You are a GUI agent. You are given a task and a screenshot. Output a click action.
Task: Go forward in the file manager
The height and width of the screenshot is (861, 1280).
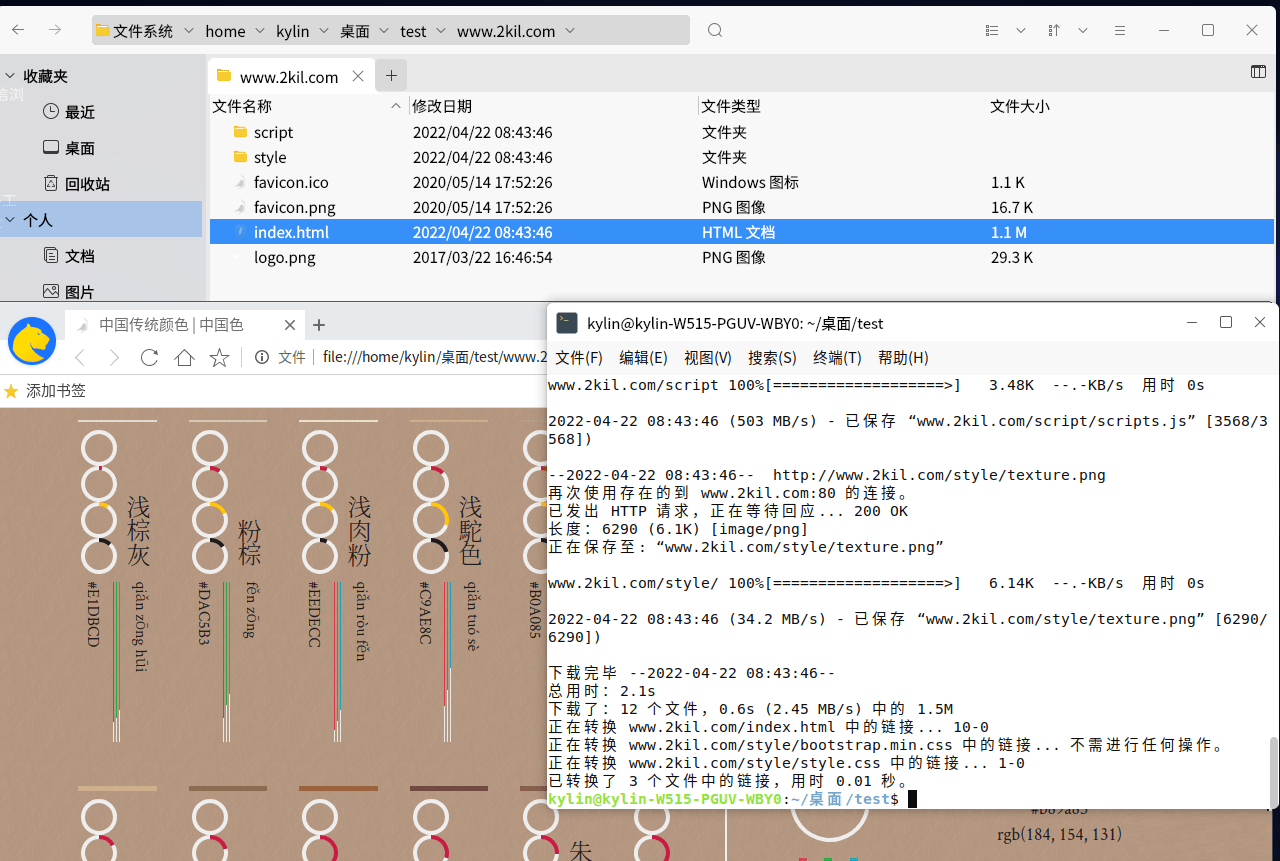[x=55, y=30]
